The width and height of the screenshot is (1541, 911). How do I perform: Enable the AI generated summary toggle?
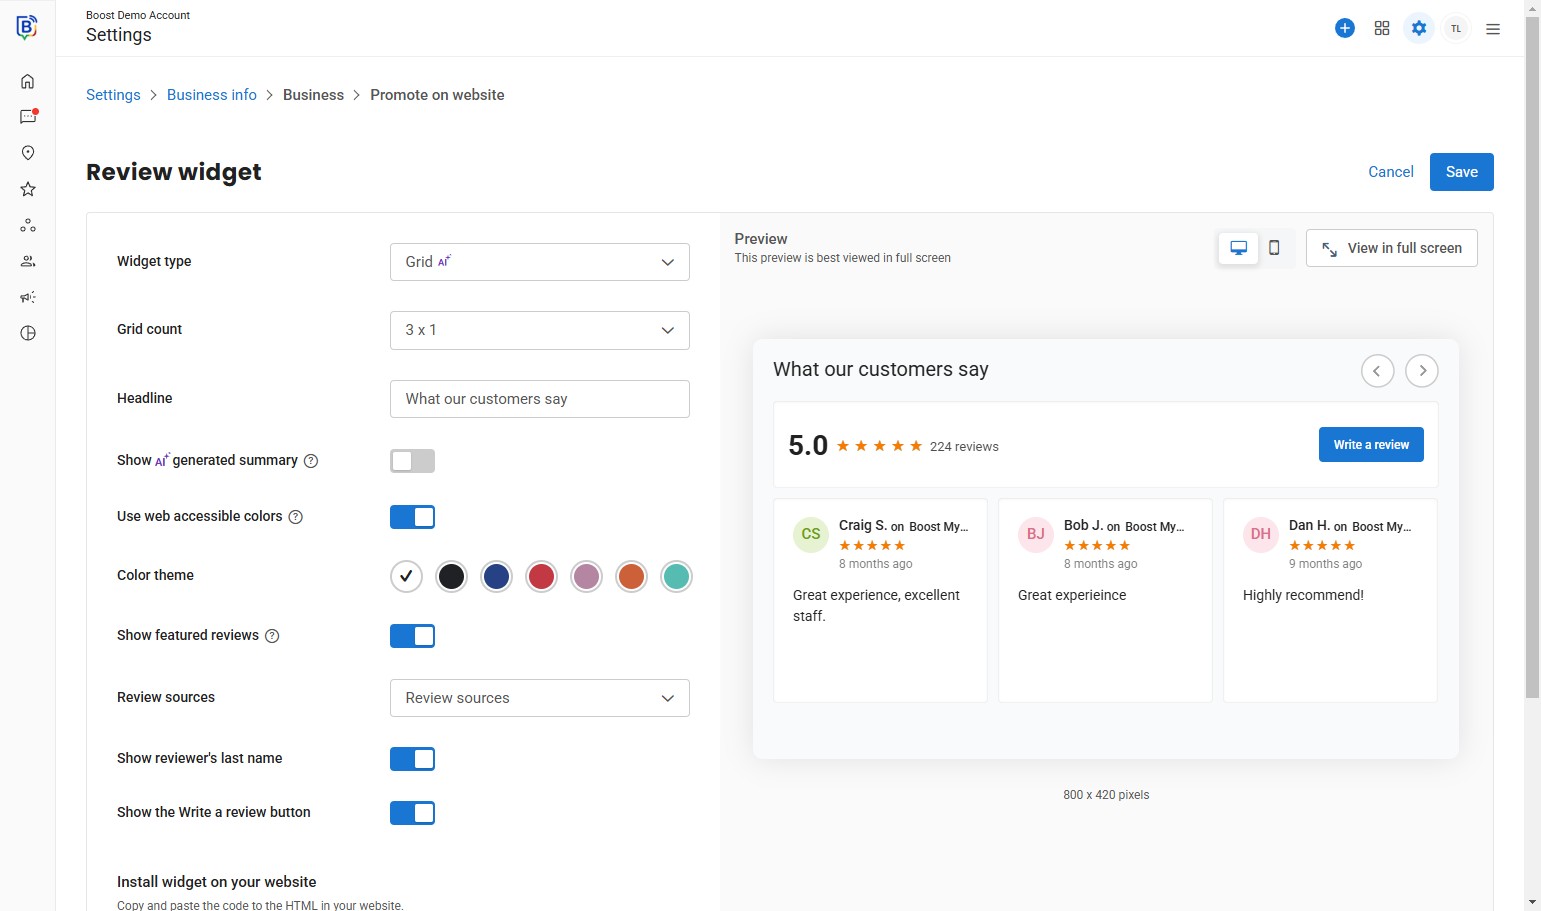pyautogui.click(x=412, y=461)
